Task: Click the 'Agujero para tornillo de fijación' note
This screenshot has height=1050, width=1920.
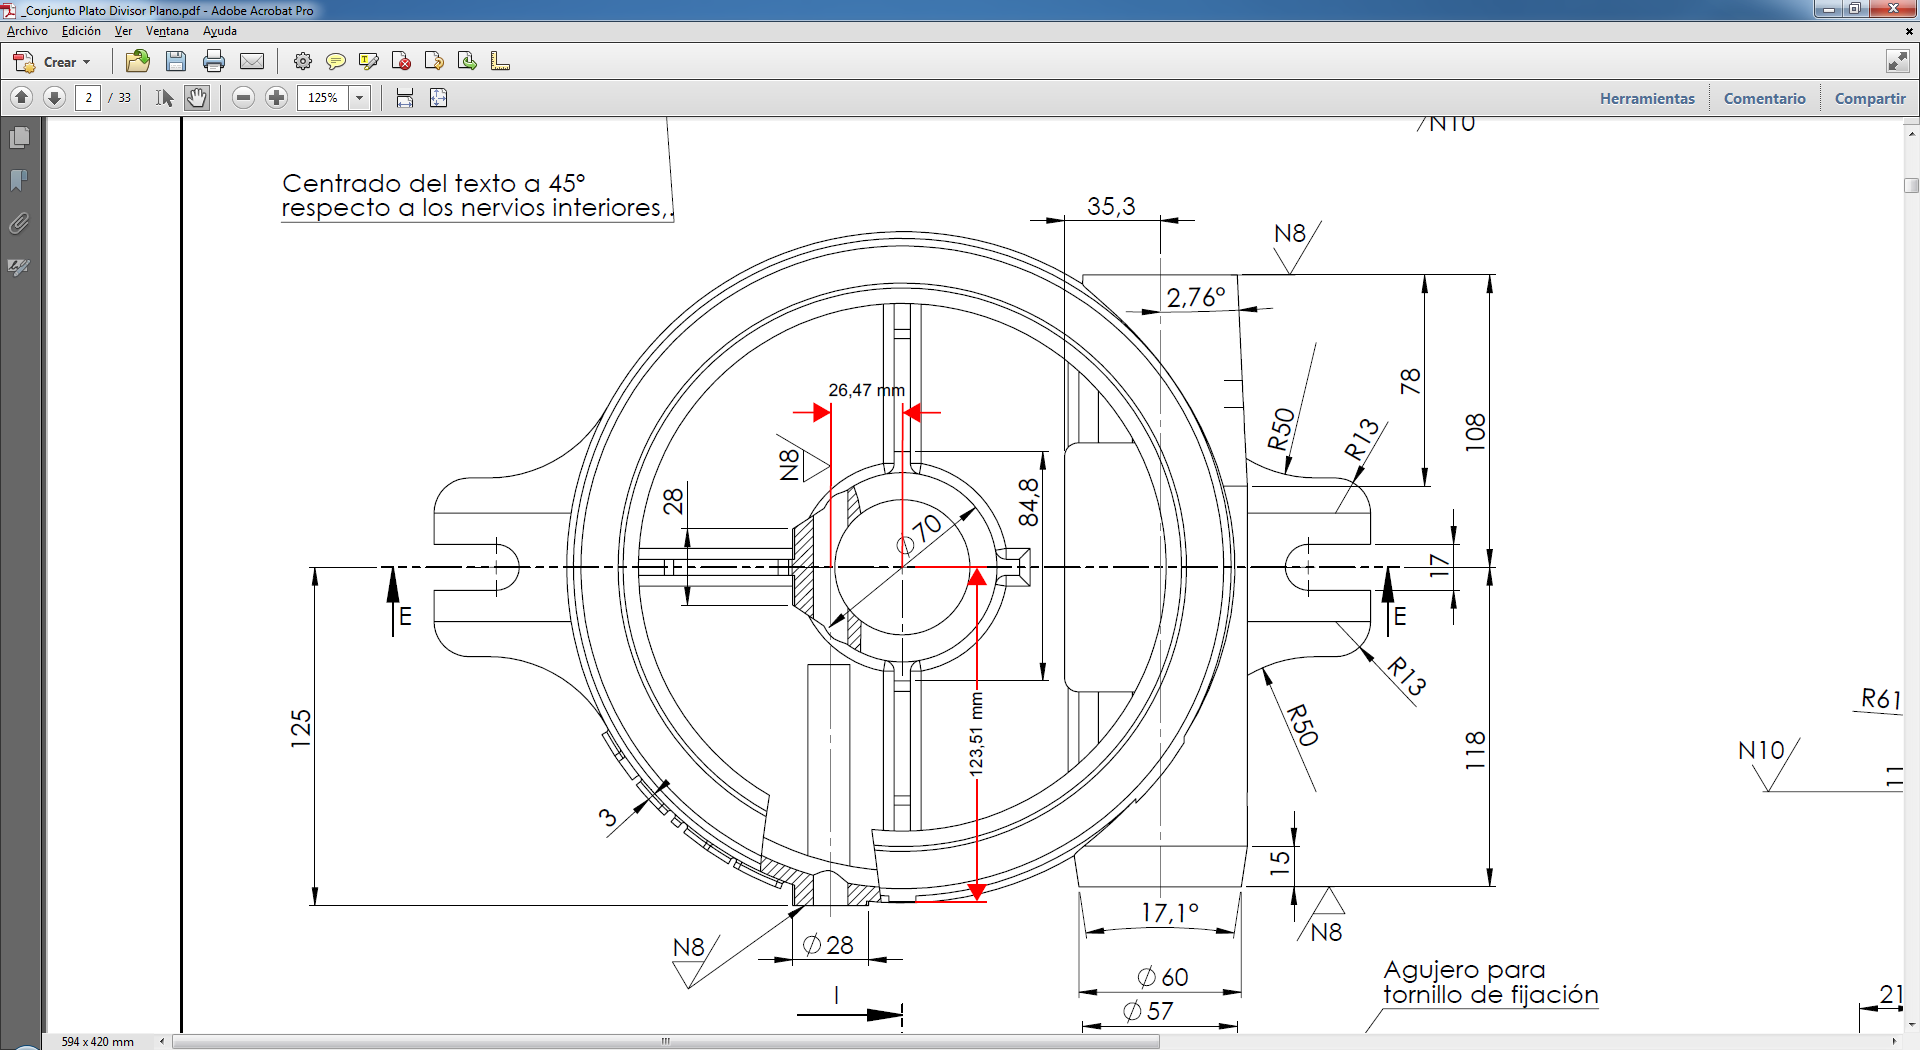Action: coord(1491,982)
